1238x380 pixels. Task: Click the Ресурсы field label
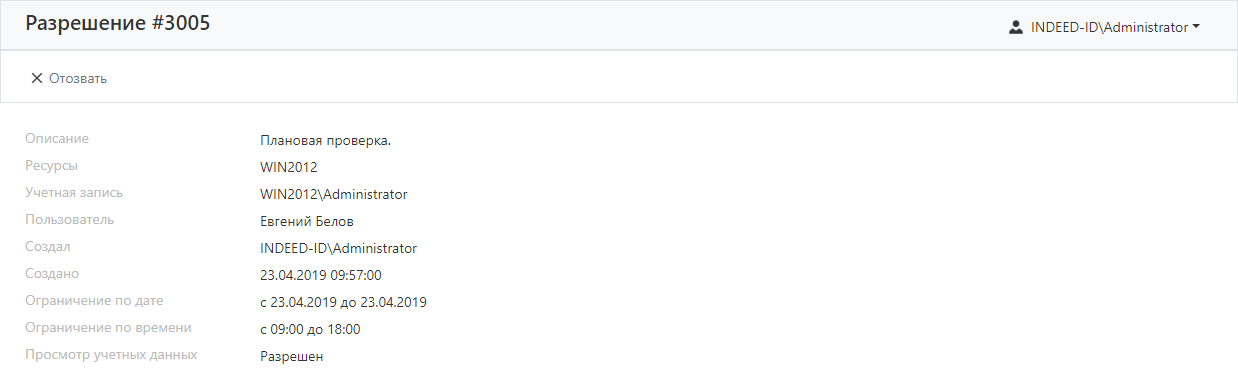pos(51,165)
